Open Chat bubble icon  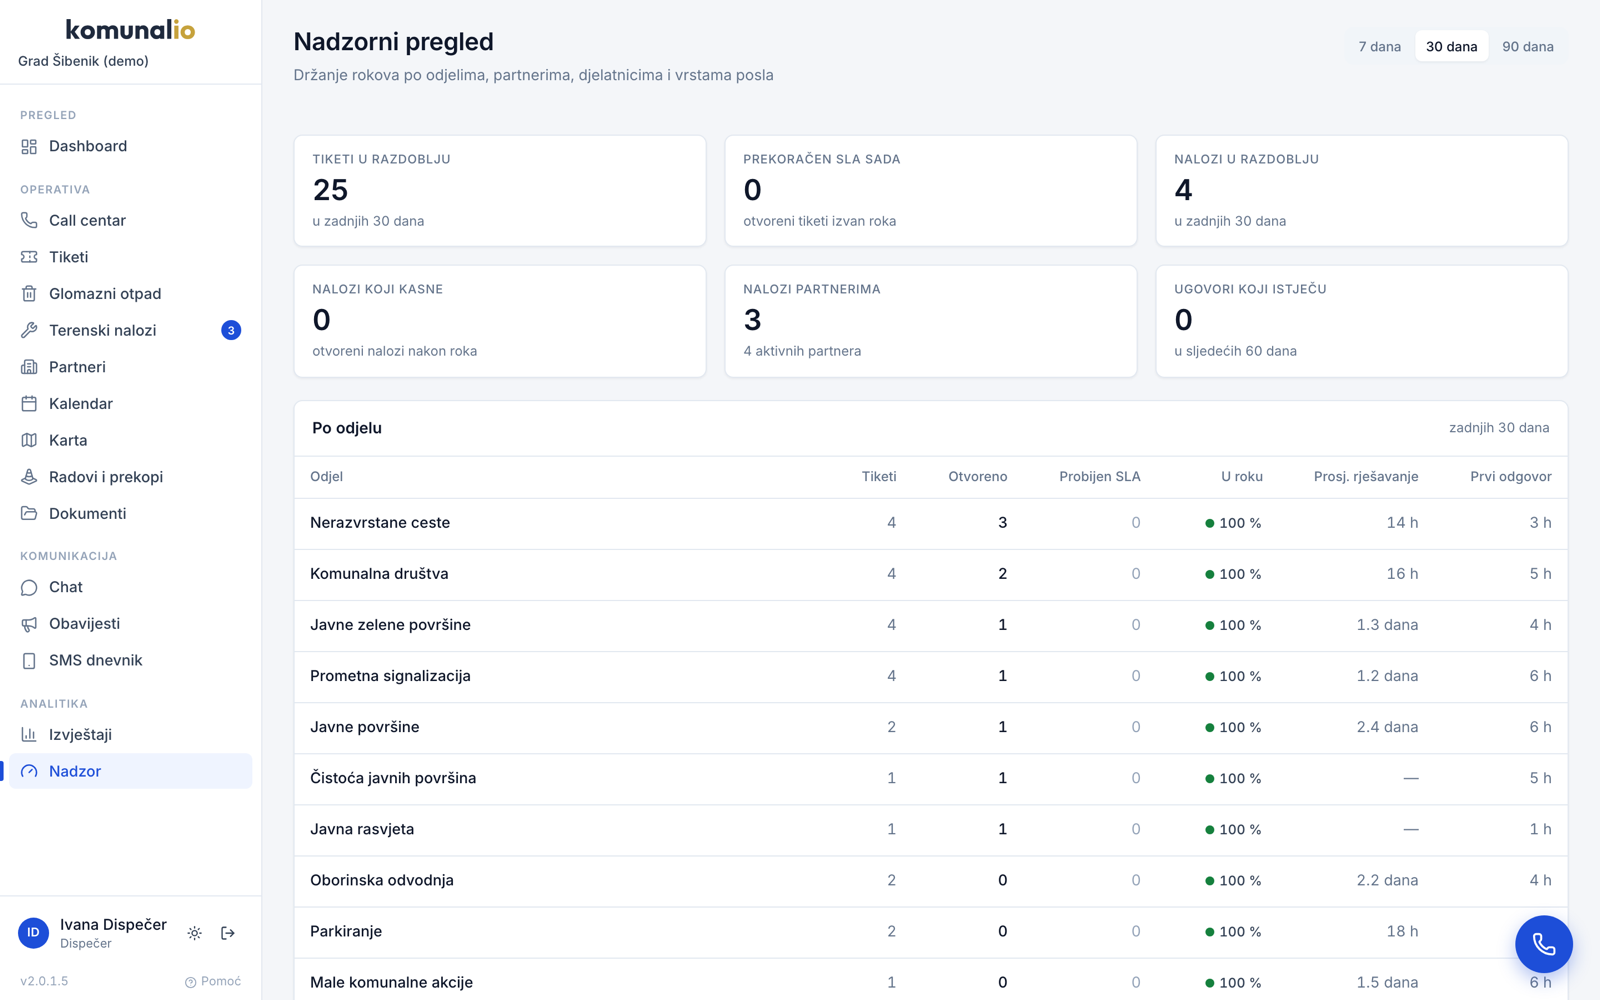click(29, 587)
